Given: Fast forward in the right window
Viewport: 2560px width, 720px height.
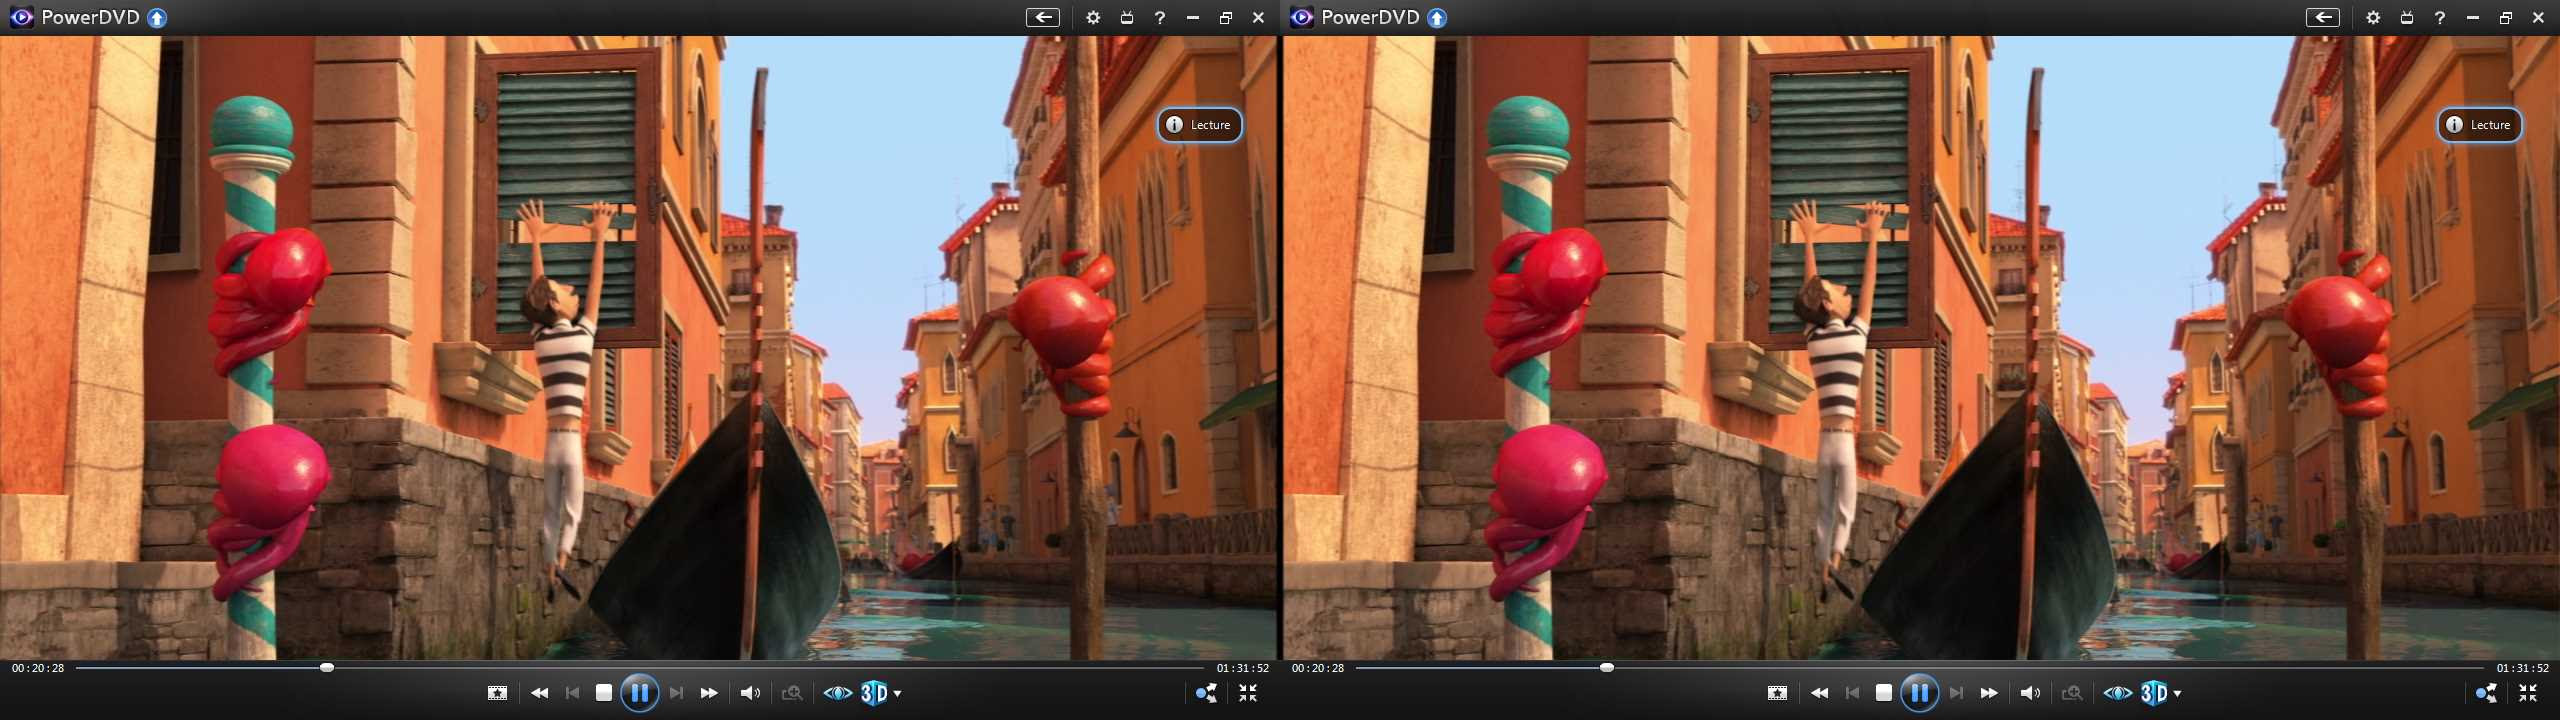Looking at the screenshot, I should [x=1989, y=692].
